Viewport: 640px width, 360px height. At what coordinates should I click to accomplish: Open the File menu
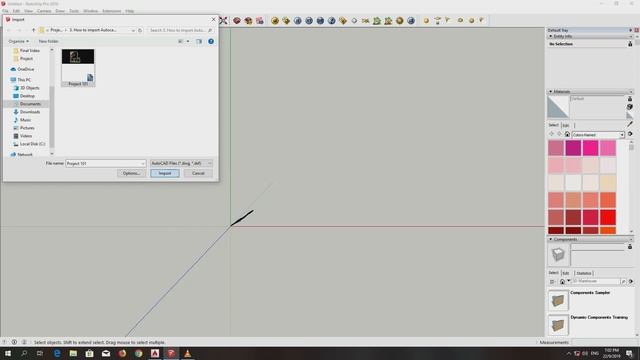5,11
